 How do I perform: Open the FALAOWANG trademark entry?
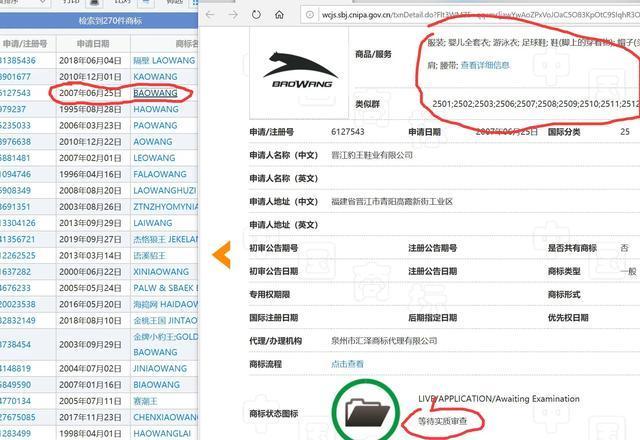point(160,174)
